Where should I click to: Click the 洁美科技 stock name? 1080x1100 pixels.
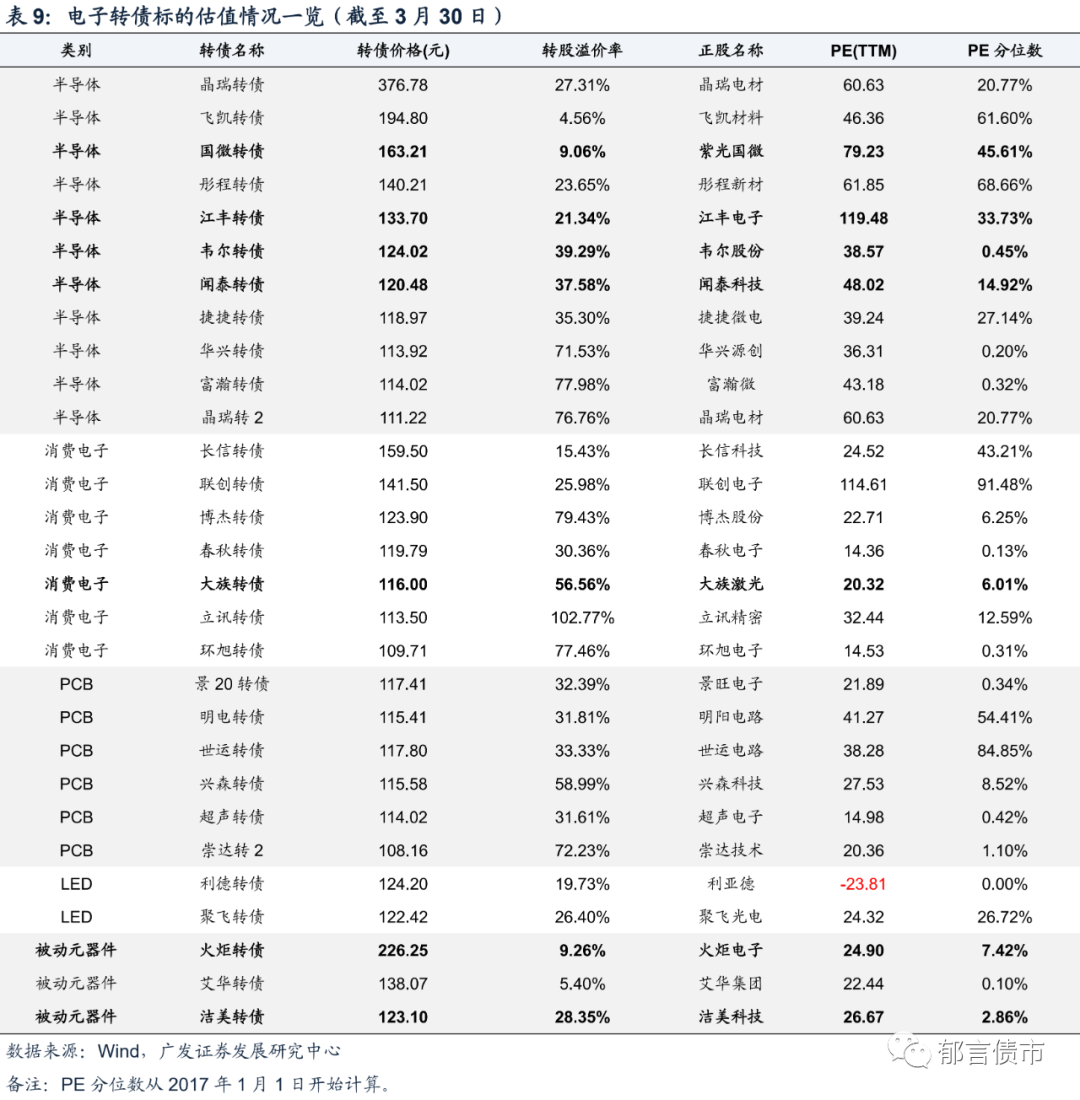(x=731, y=1016)
